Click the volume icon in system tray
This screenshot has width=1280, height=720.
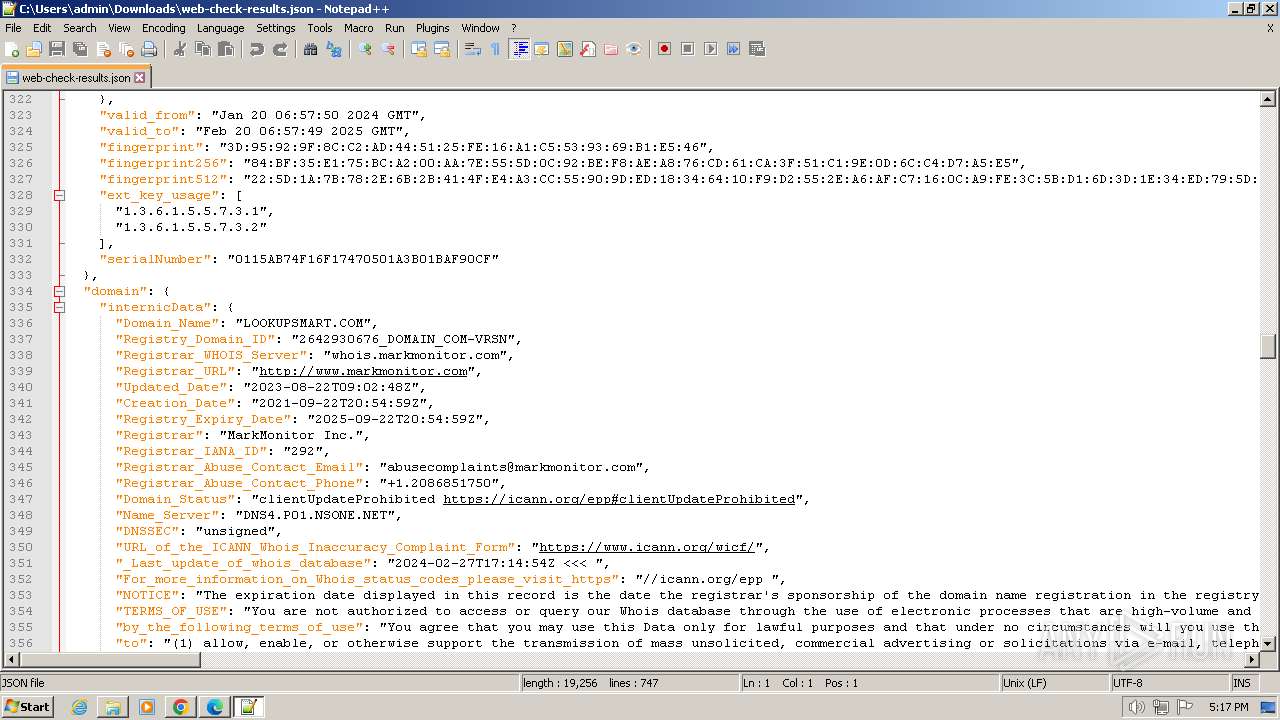(x=1137, y=707)
